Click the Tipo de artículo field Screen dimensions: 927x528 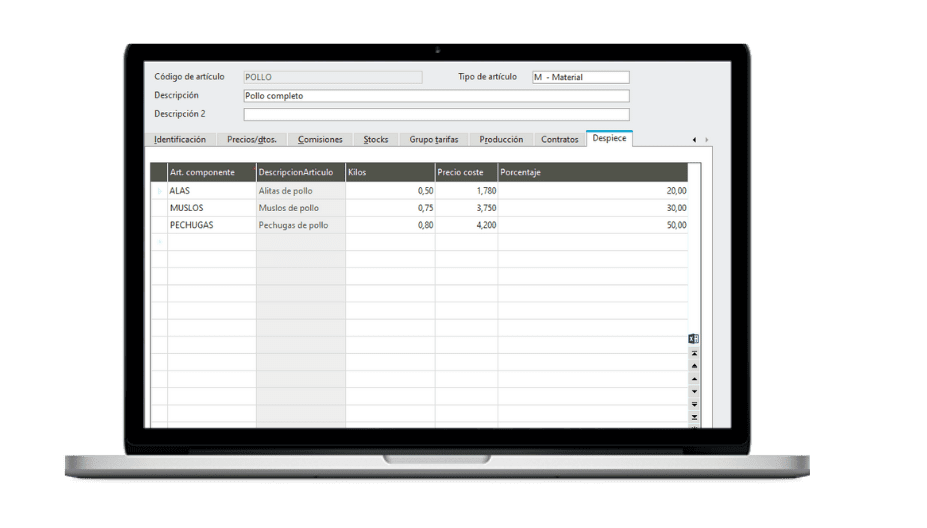(x=581, y=77)
